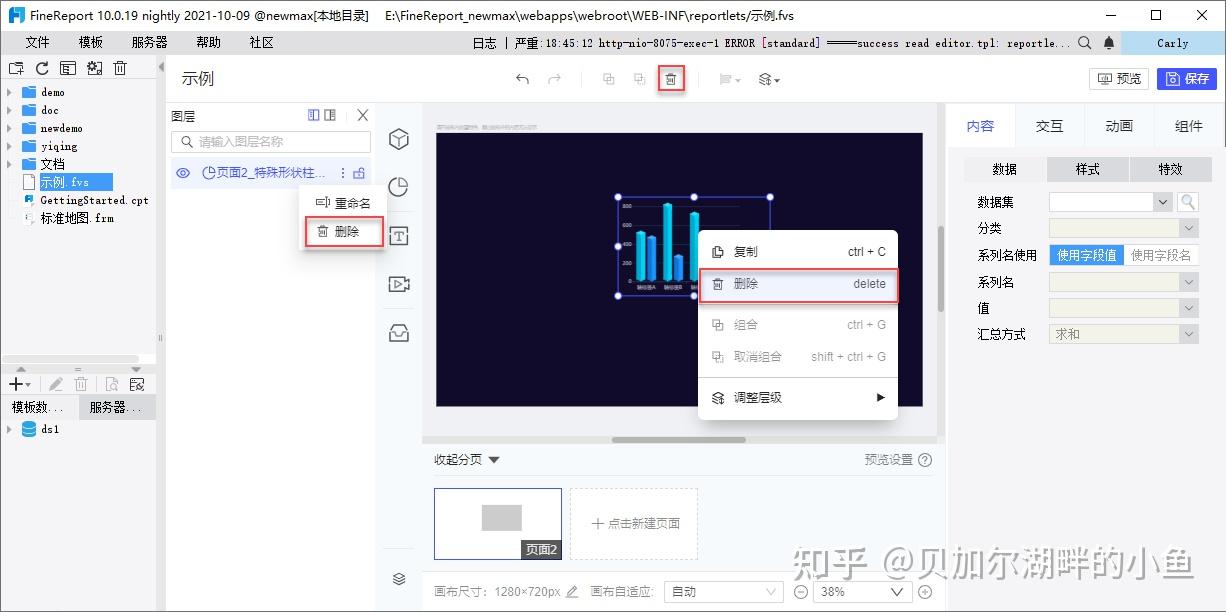Click the highlighted delete trash icon in toolbar

click(670, 78)
